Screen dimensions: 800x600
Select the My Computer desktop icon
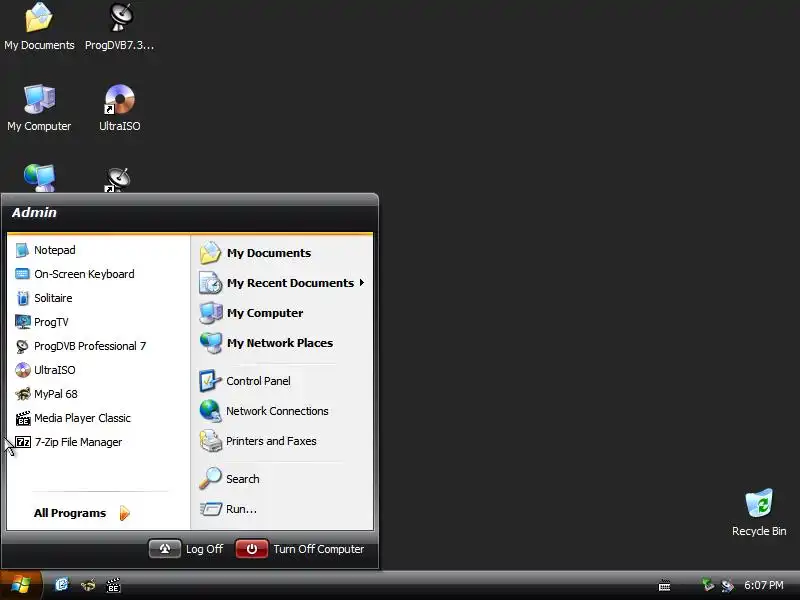39,108
